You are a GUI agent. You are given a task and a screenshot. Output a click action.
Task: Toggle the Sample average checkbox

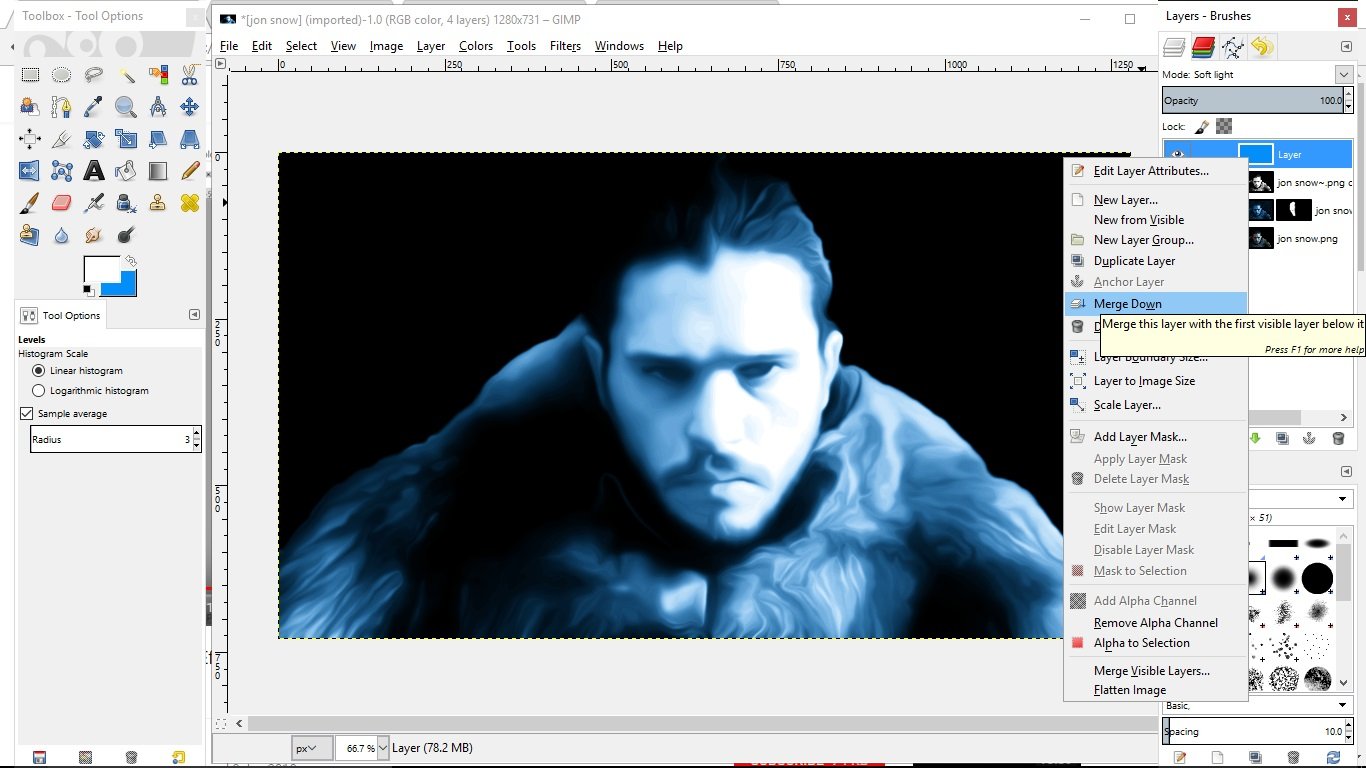coord(27,414)
